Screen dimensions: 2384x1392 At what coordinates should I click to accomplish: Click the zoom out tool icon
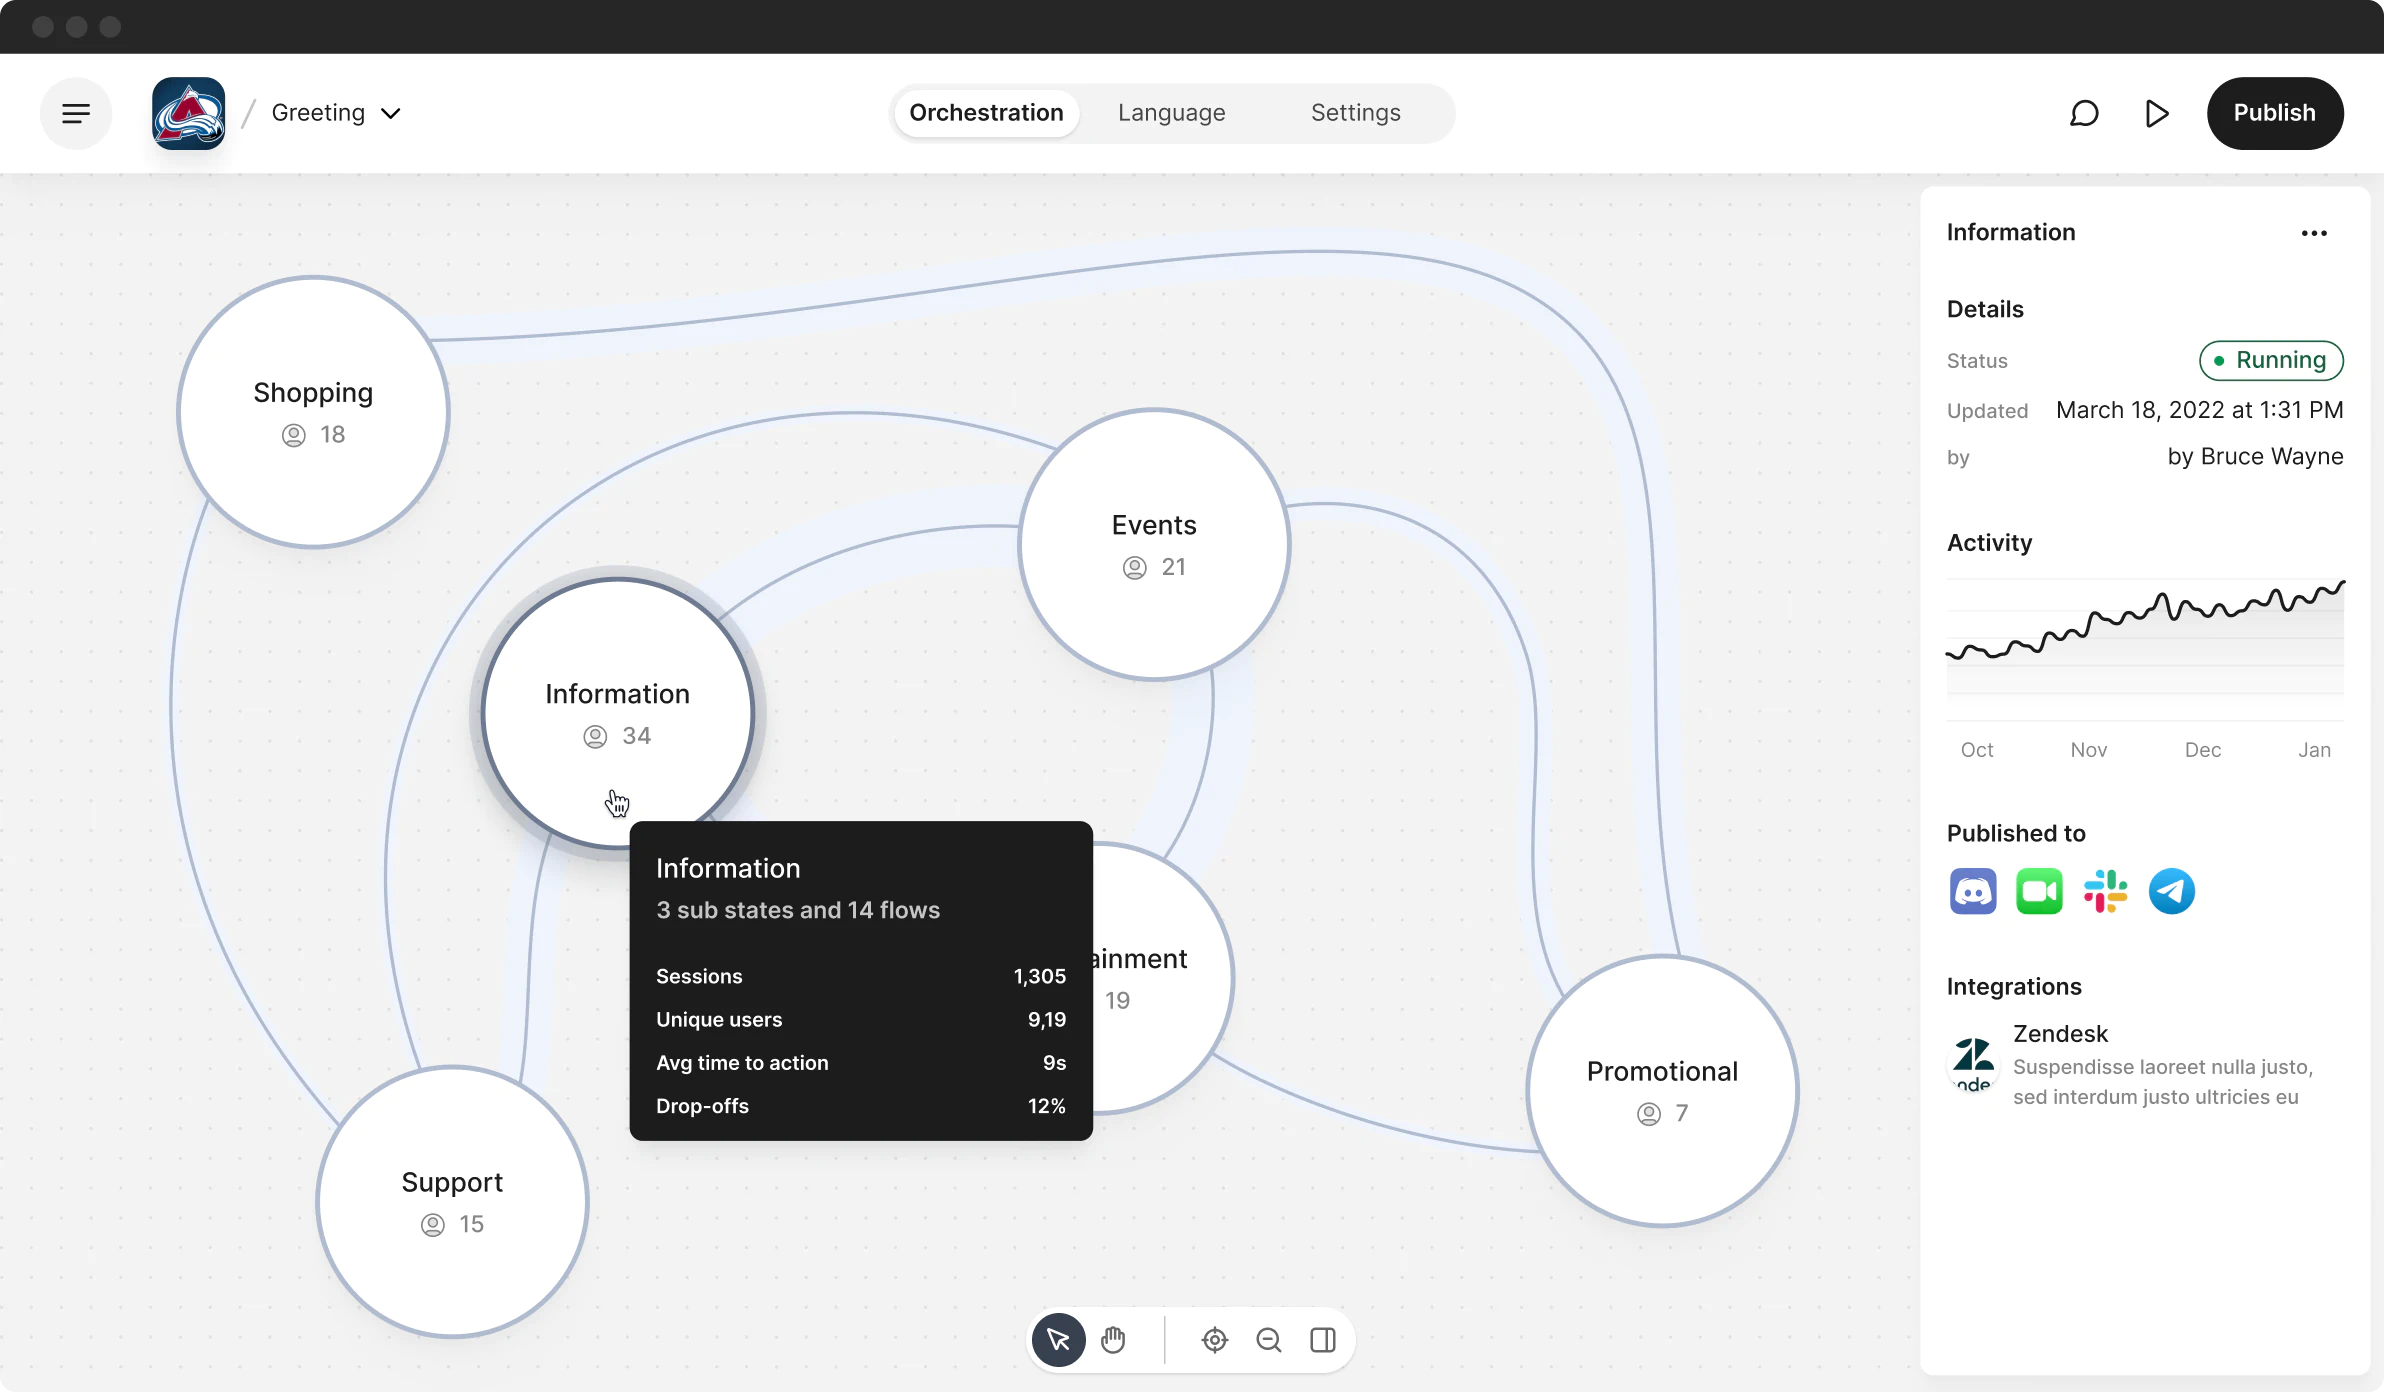tap(1267, 1339)
